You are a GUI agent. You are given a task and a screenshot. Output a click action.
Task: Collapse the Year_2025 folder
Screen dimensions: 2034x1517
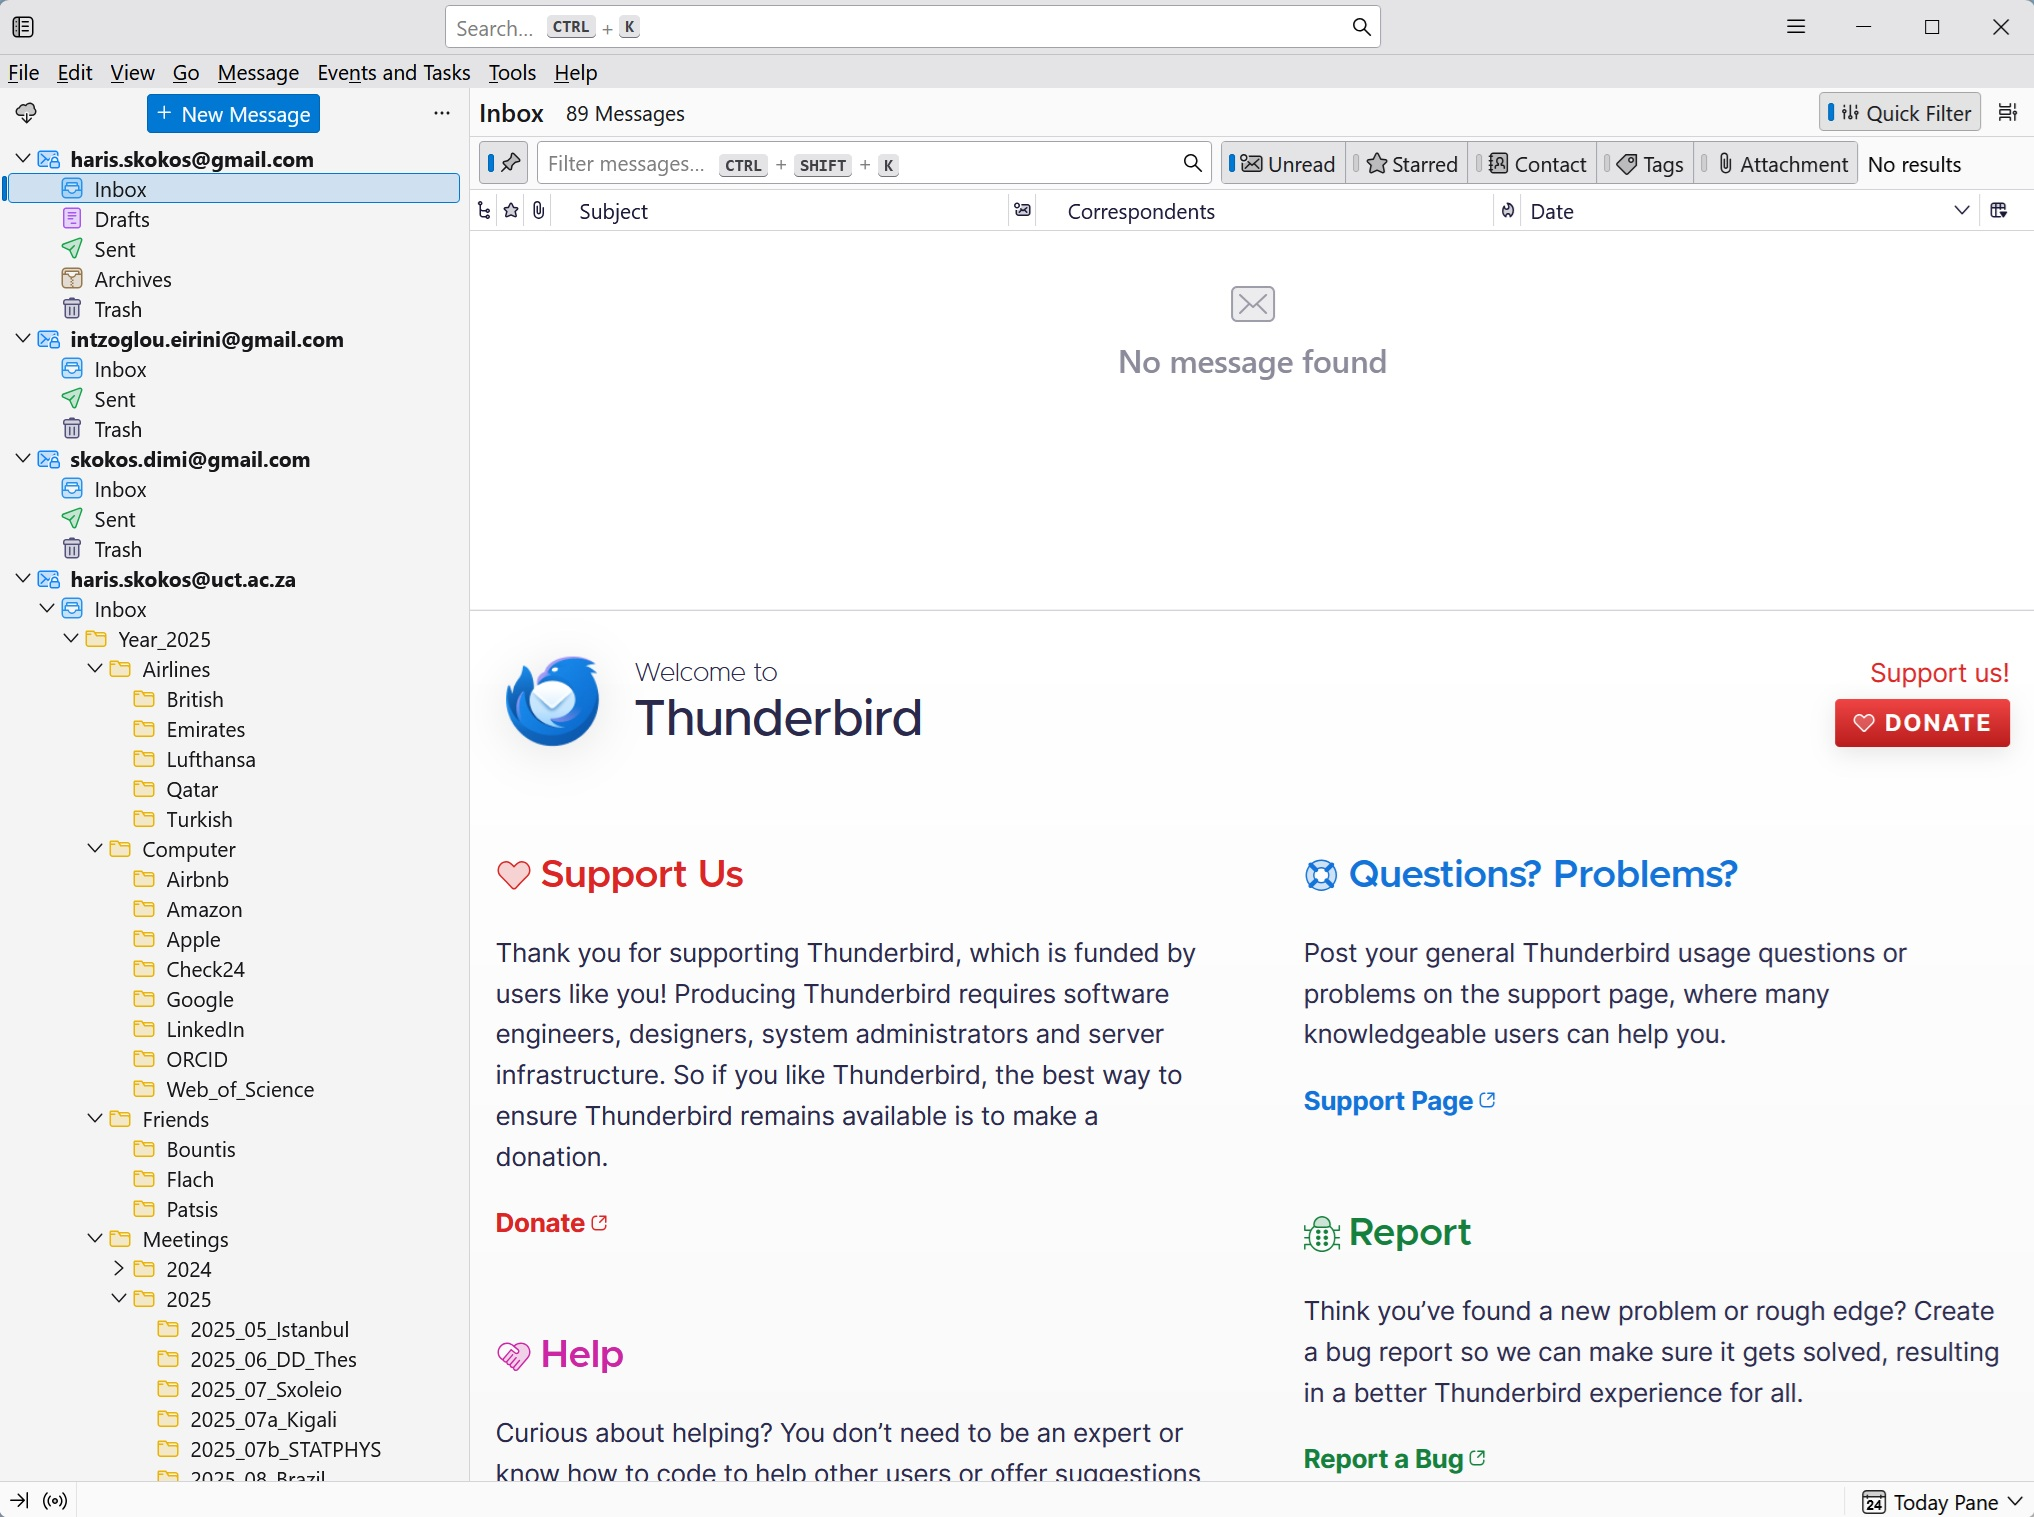point(70,638)
